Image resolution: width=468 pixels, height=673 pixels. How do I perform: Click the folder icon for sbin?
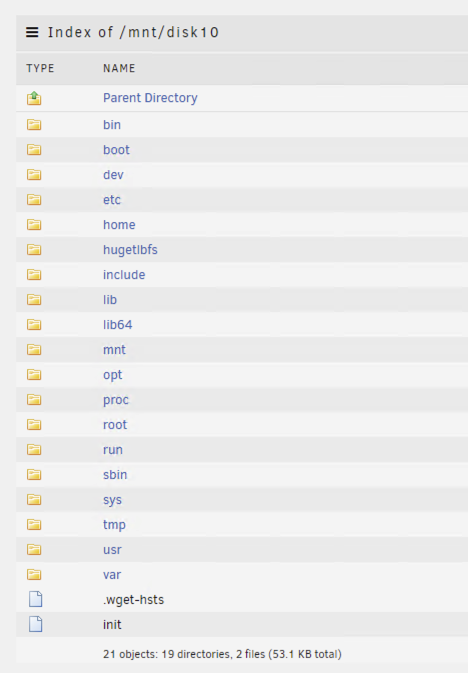(x=34, y=475)
